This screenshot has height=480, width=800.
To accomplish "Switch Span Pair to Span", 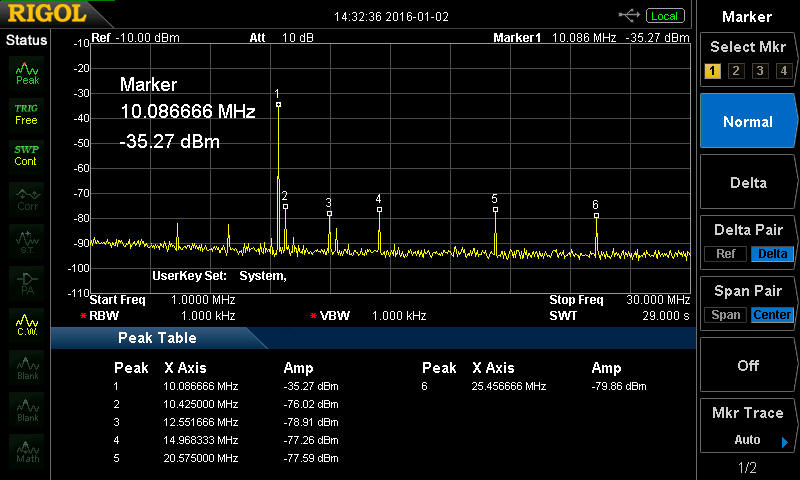I will click(x=725, y=315).
